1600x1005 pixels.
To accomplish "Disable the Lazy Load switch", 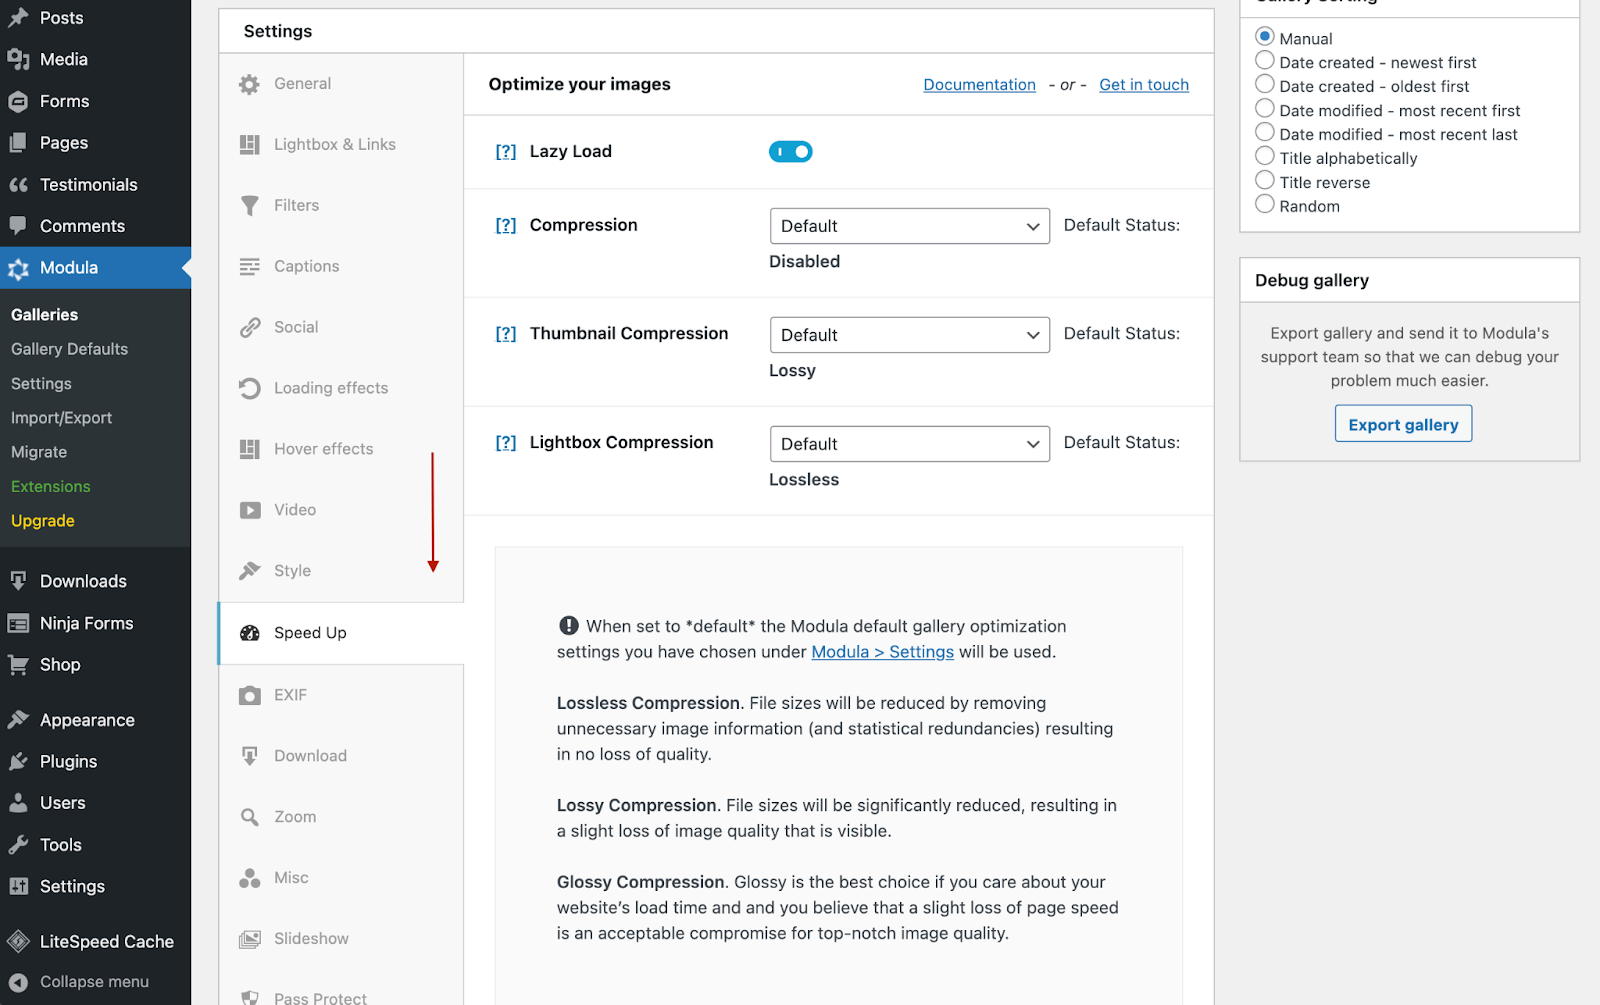I will 790,152.
